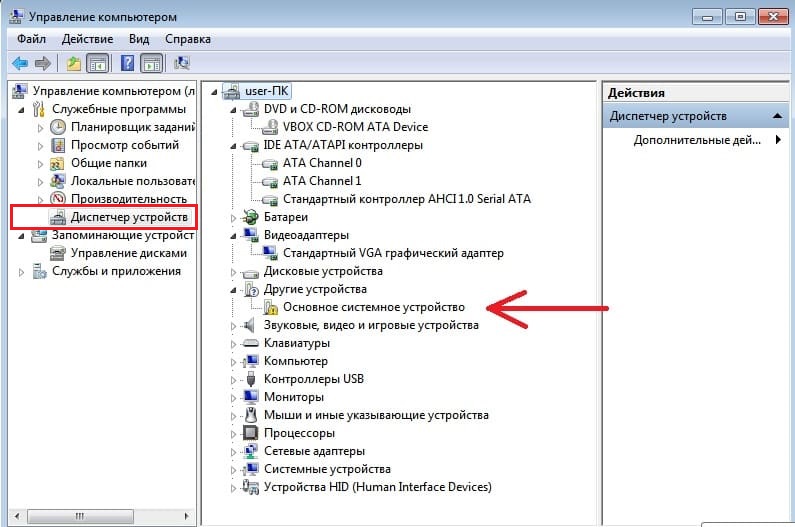Expand the Общие папки node
This screenshot has width=795, height=527.
(41, 164)
